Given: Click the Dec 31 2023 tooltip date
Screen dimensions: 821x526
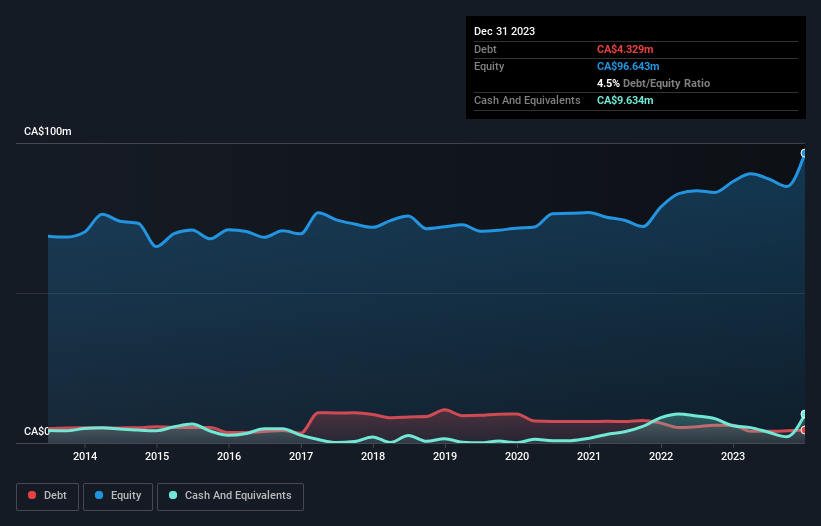Looking at the screenshot, I should point(504,31).
